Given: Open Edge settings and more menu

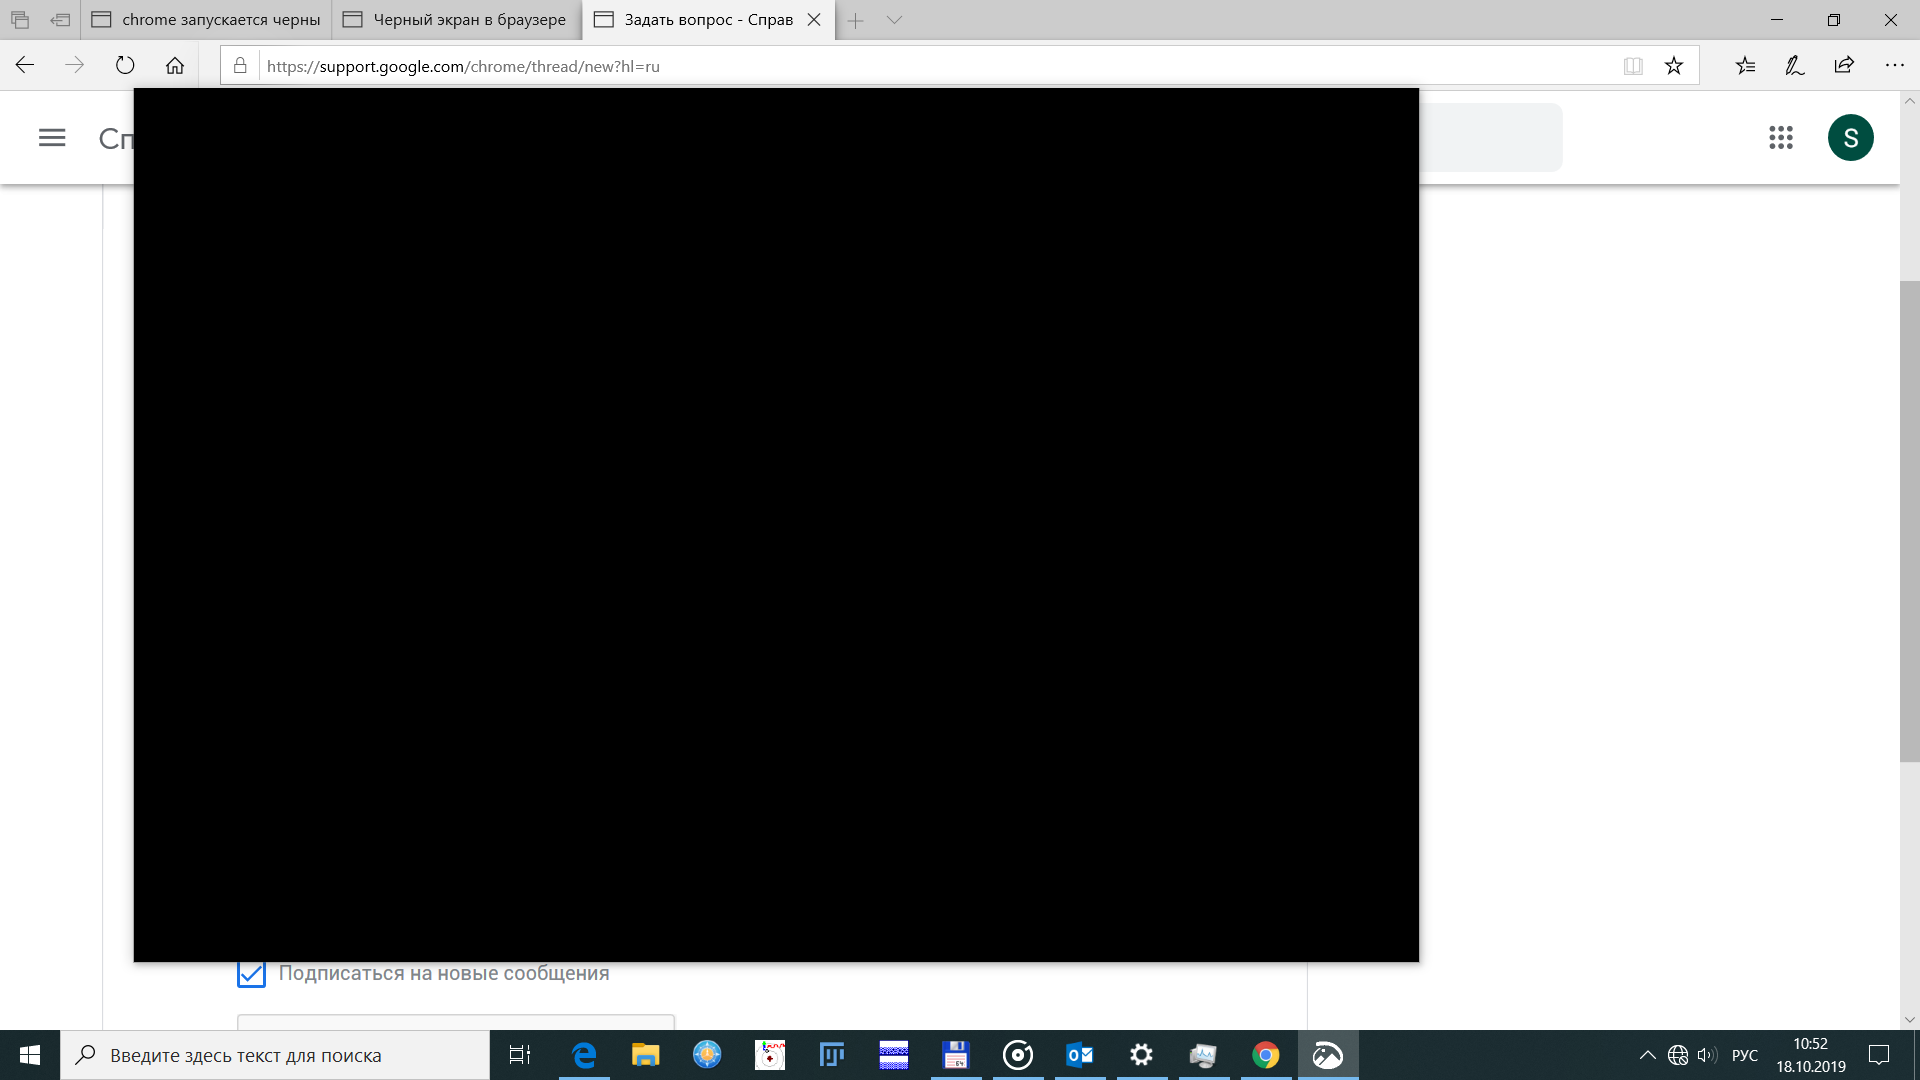Looking at the screenshot, I should [x=1895, y=66].
